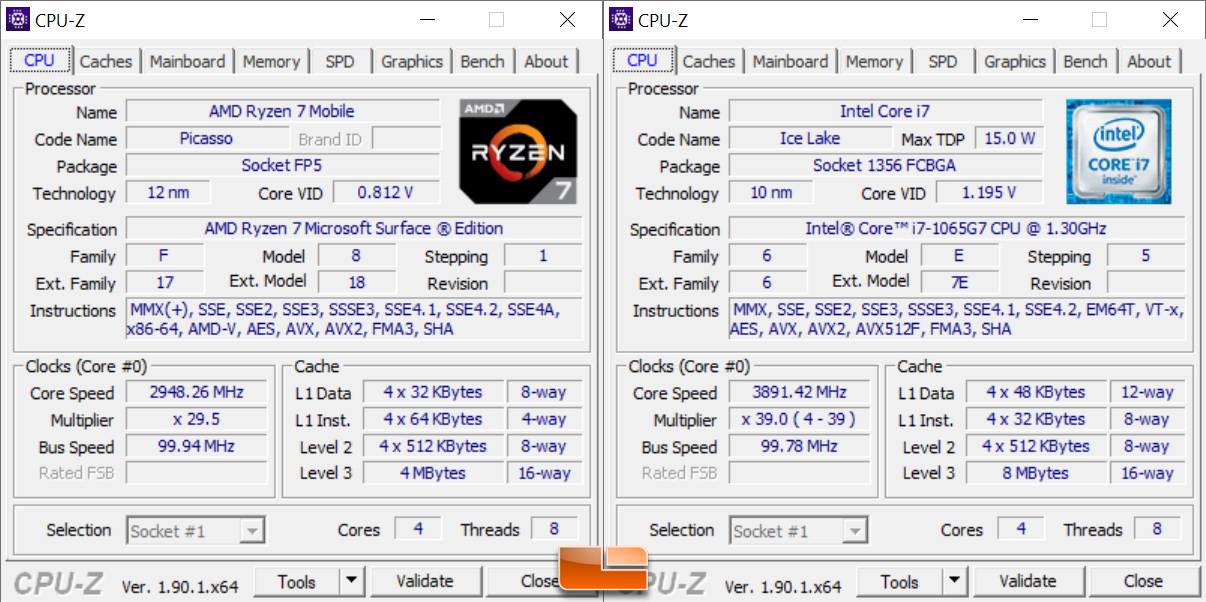
Task: Click the CPU-Z app icon in right window title bar
Action: (621, 19)
